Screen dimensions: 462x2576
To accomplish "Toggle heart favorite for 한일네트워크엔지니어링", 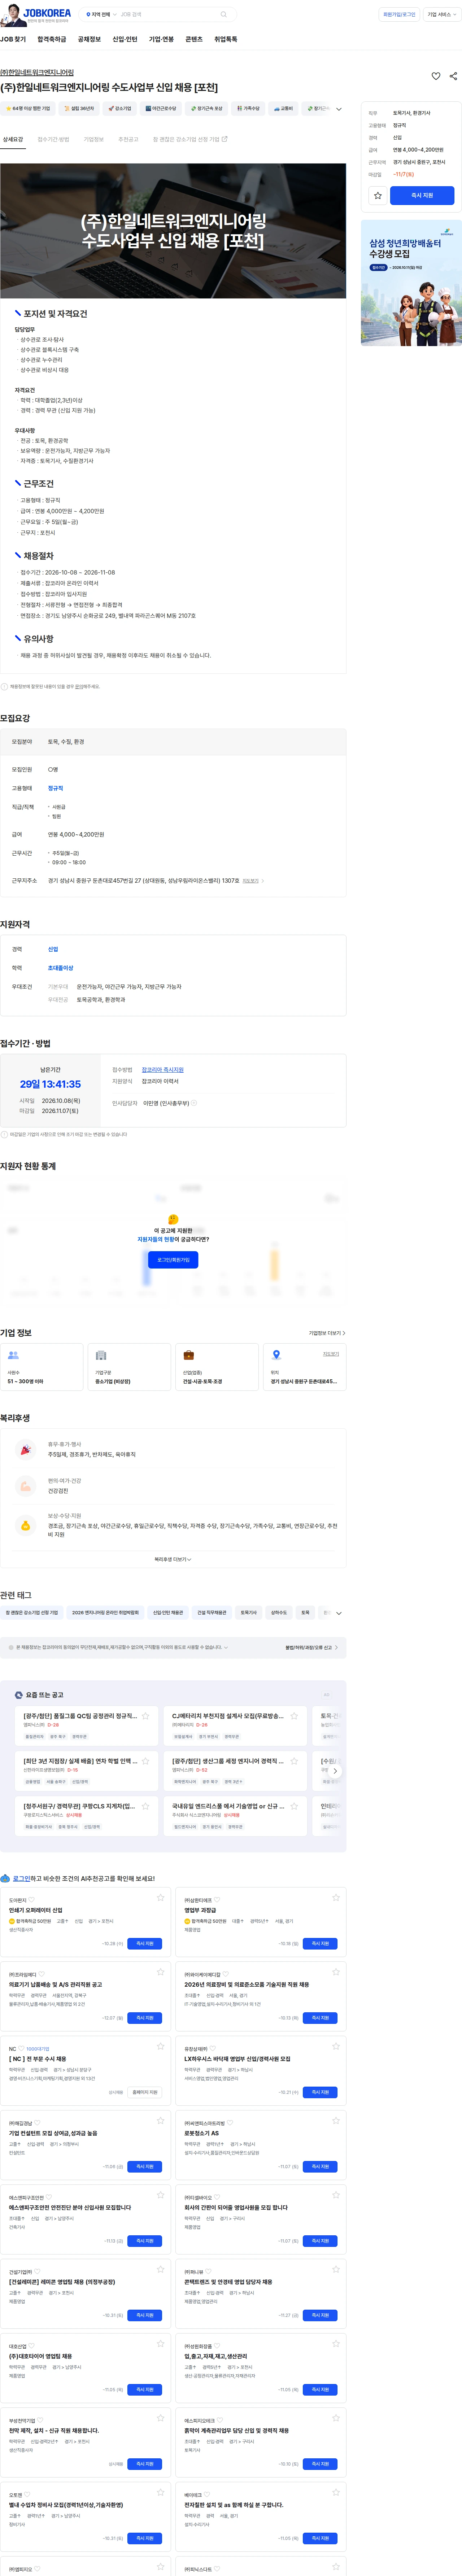I will tap(436, 76).
